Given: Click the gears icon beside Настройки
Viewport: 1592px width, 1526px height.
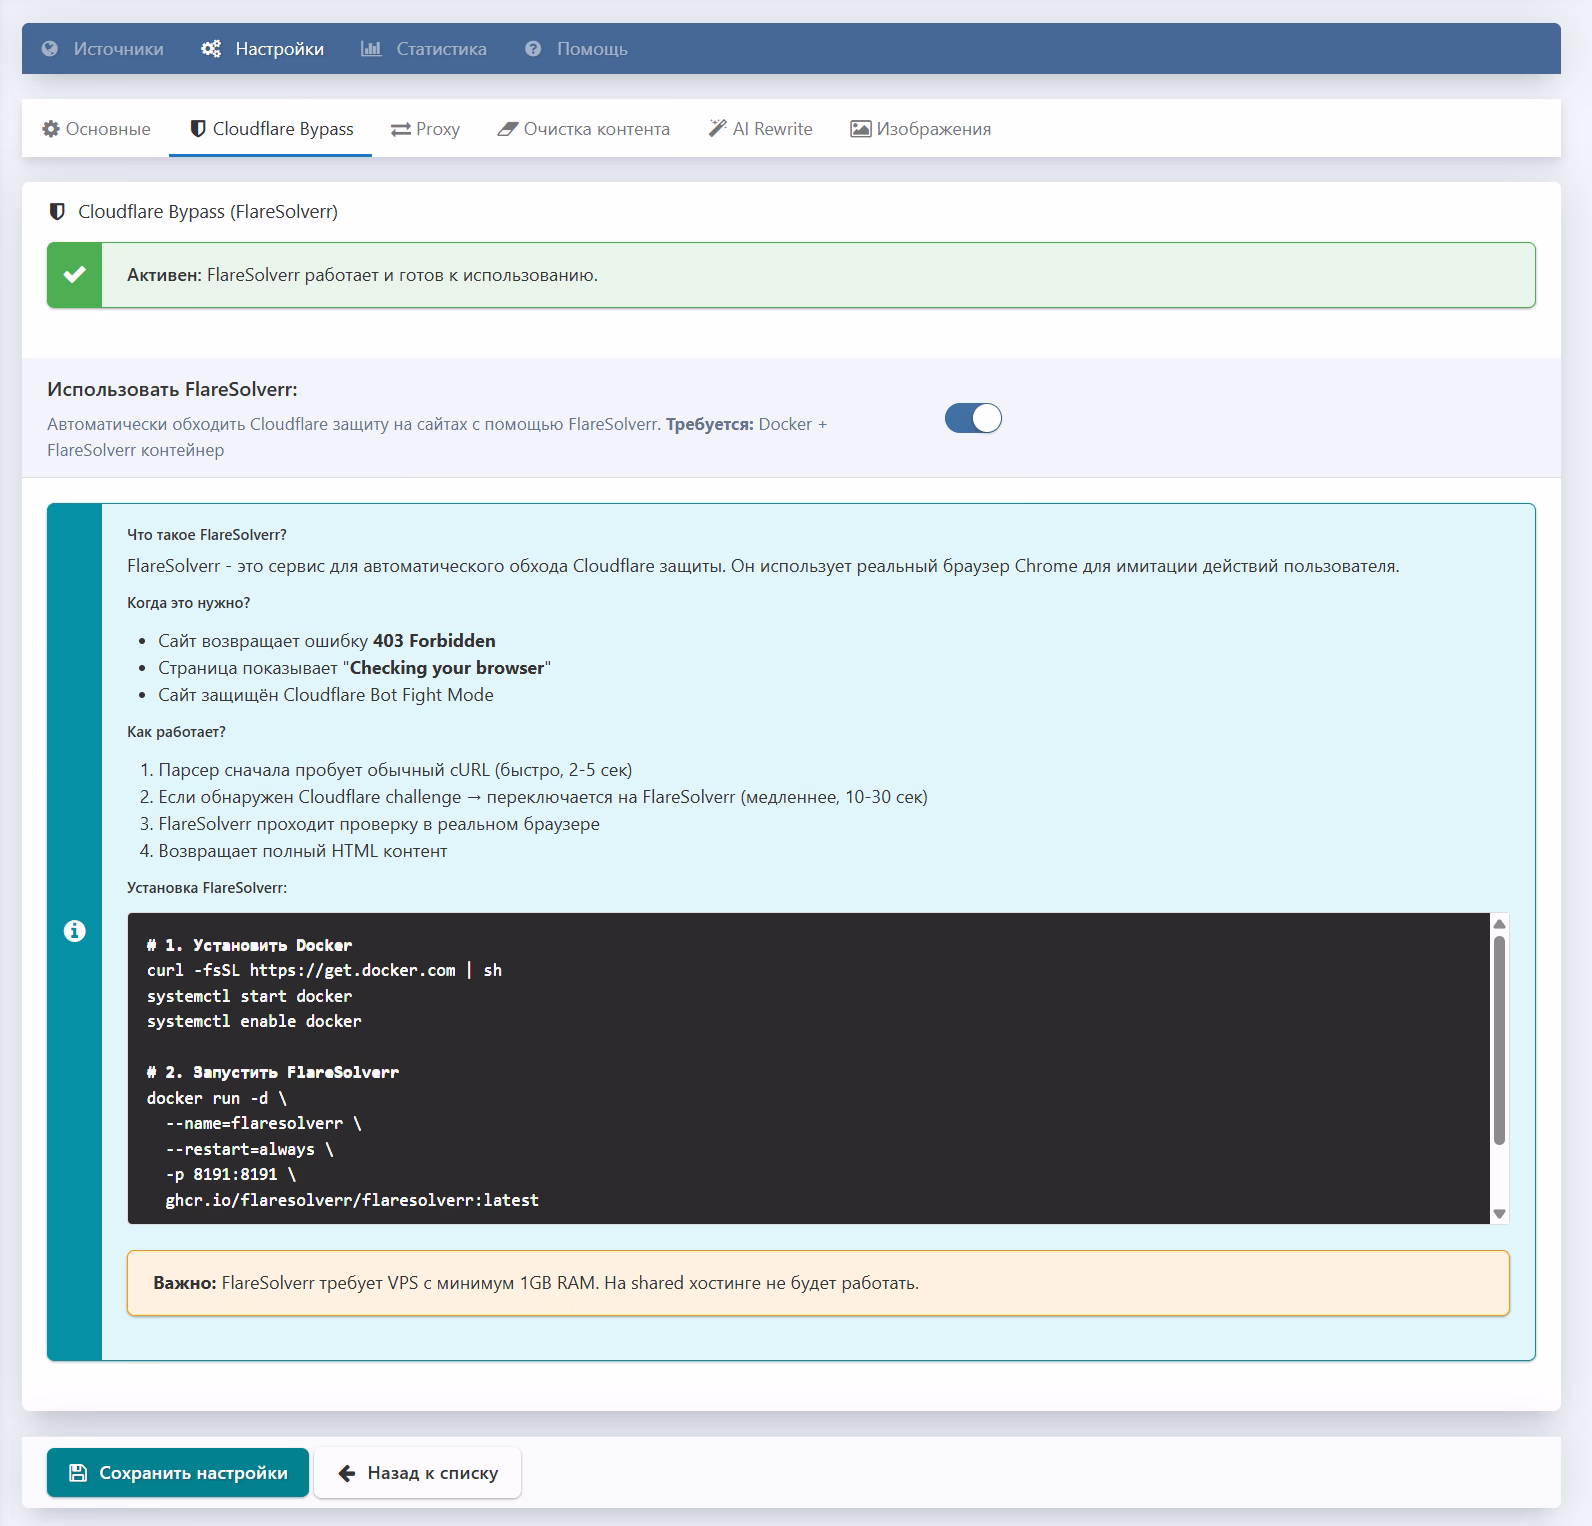Looking at the screenshot, I should (211, 49).
